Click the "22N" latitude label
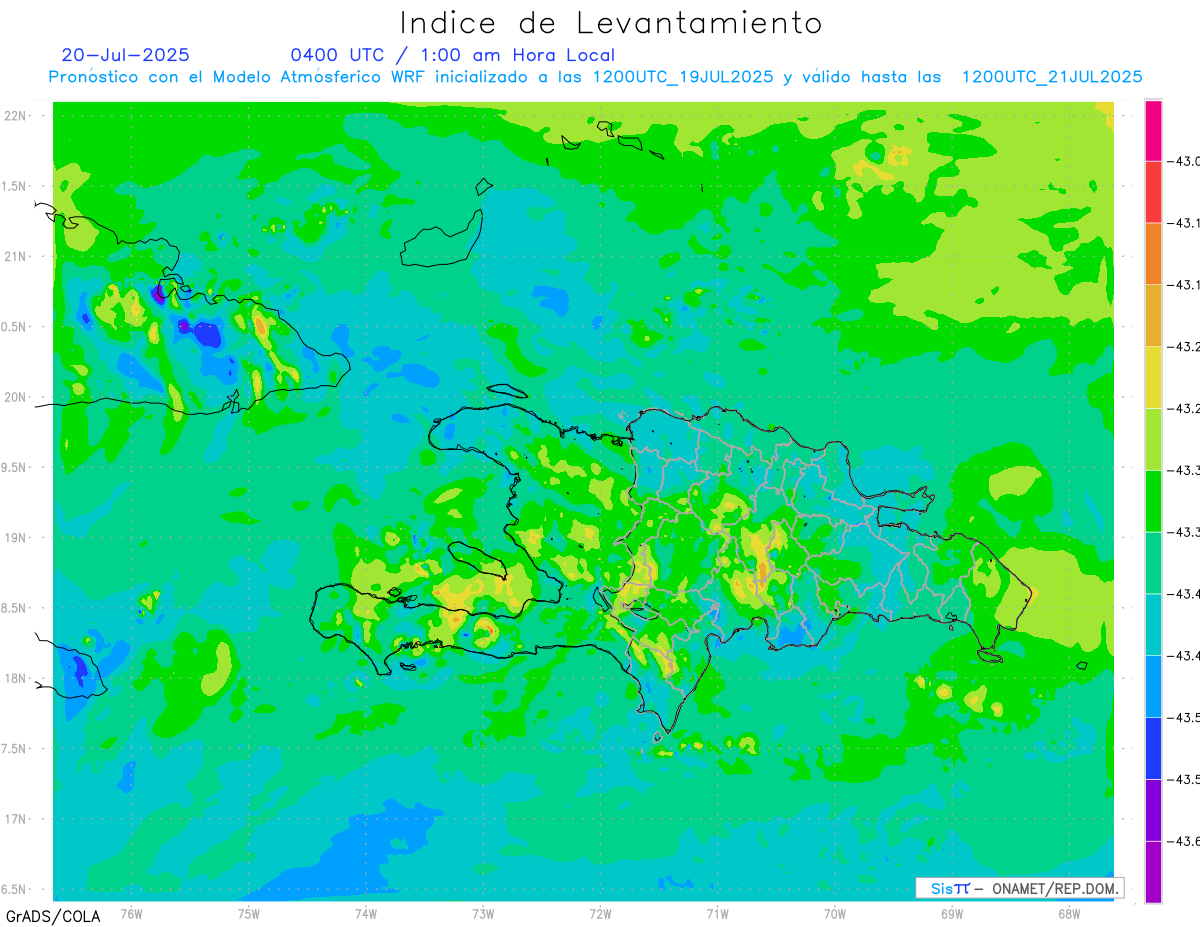1200x927 pixels. coord(16,116)
